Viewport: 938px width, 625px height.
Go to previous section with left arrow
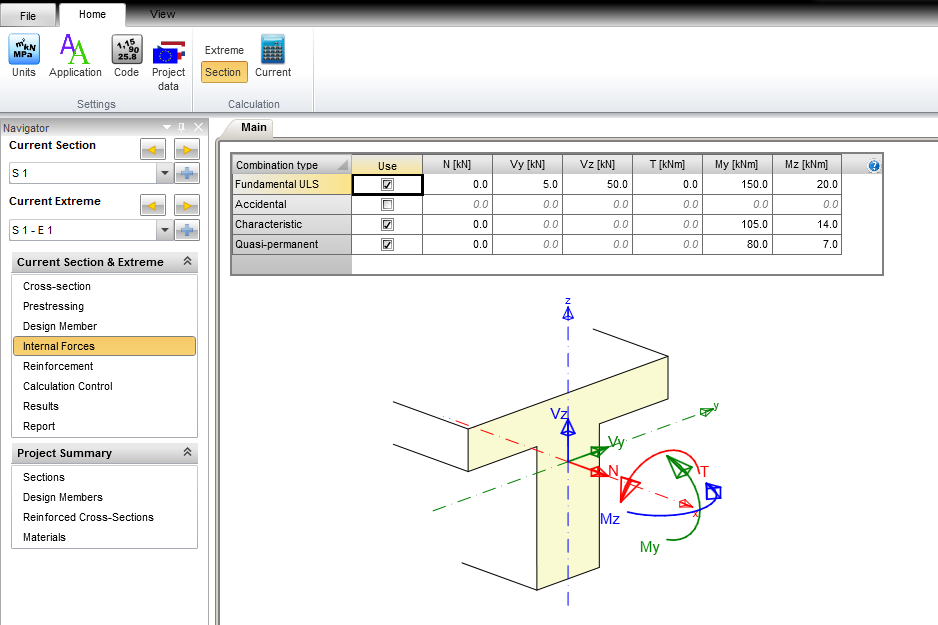pos(152,150)
